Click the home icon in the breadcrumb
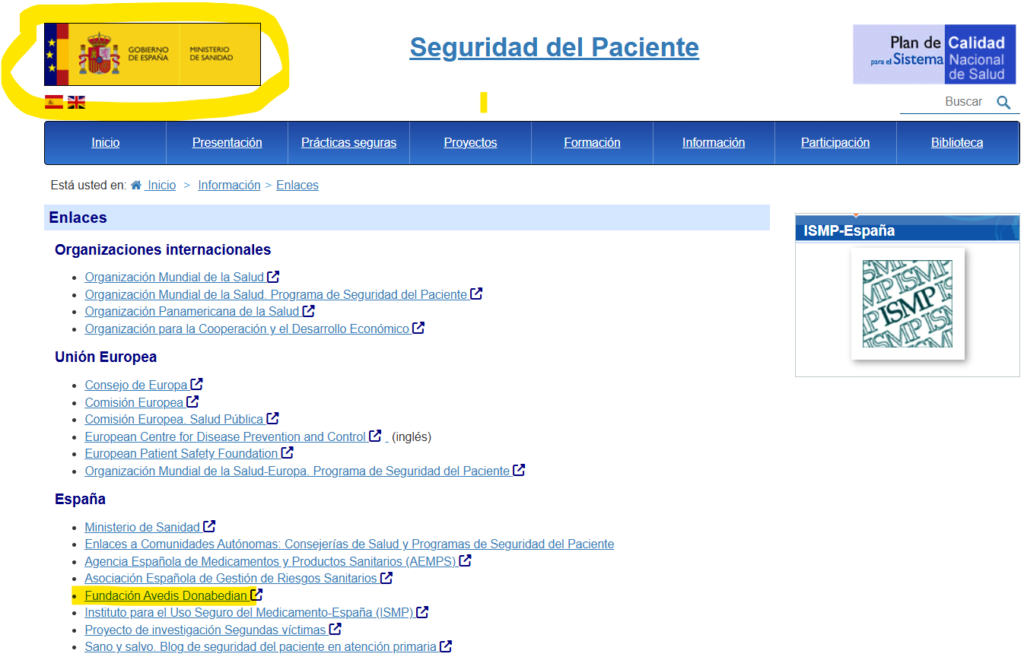Screen dimensions: 1024x657 coord(134,185)
